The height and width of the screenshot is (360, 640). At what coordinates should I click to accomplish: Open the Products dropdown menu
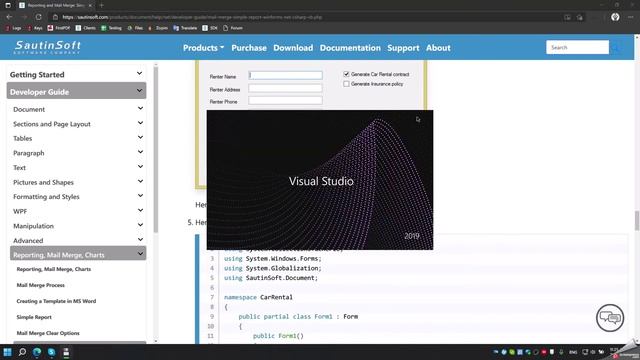coord(203,48)
